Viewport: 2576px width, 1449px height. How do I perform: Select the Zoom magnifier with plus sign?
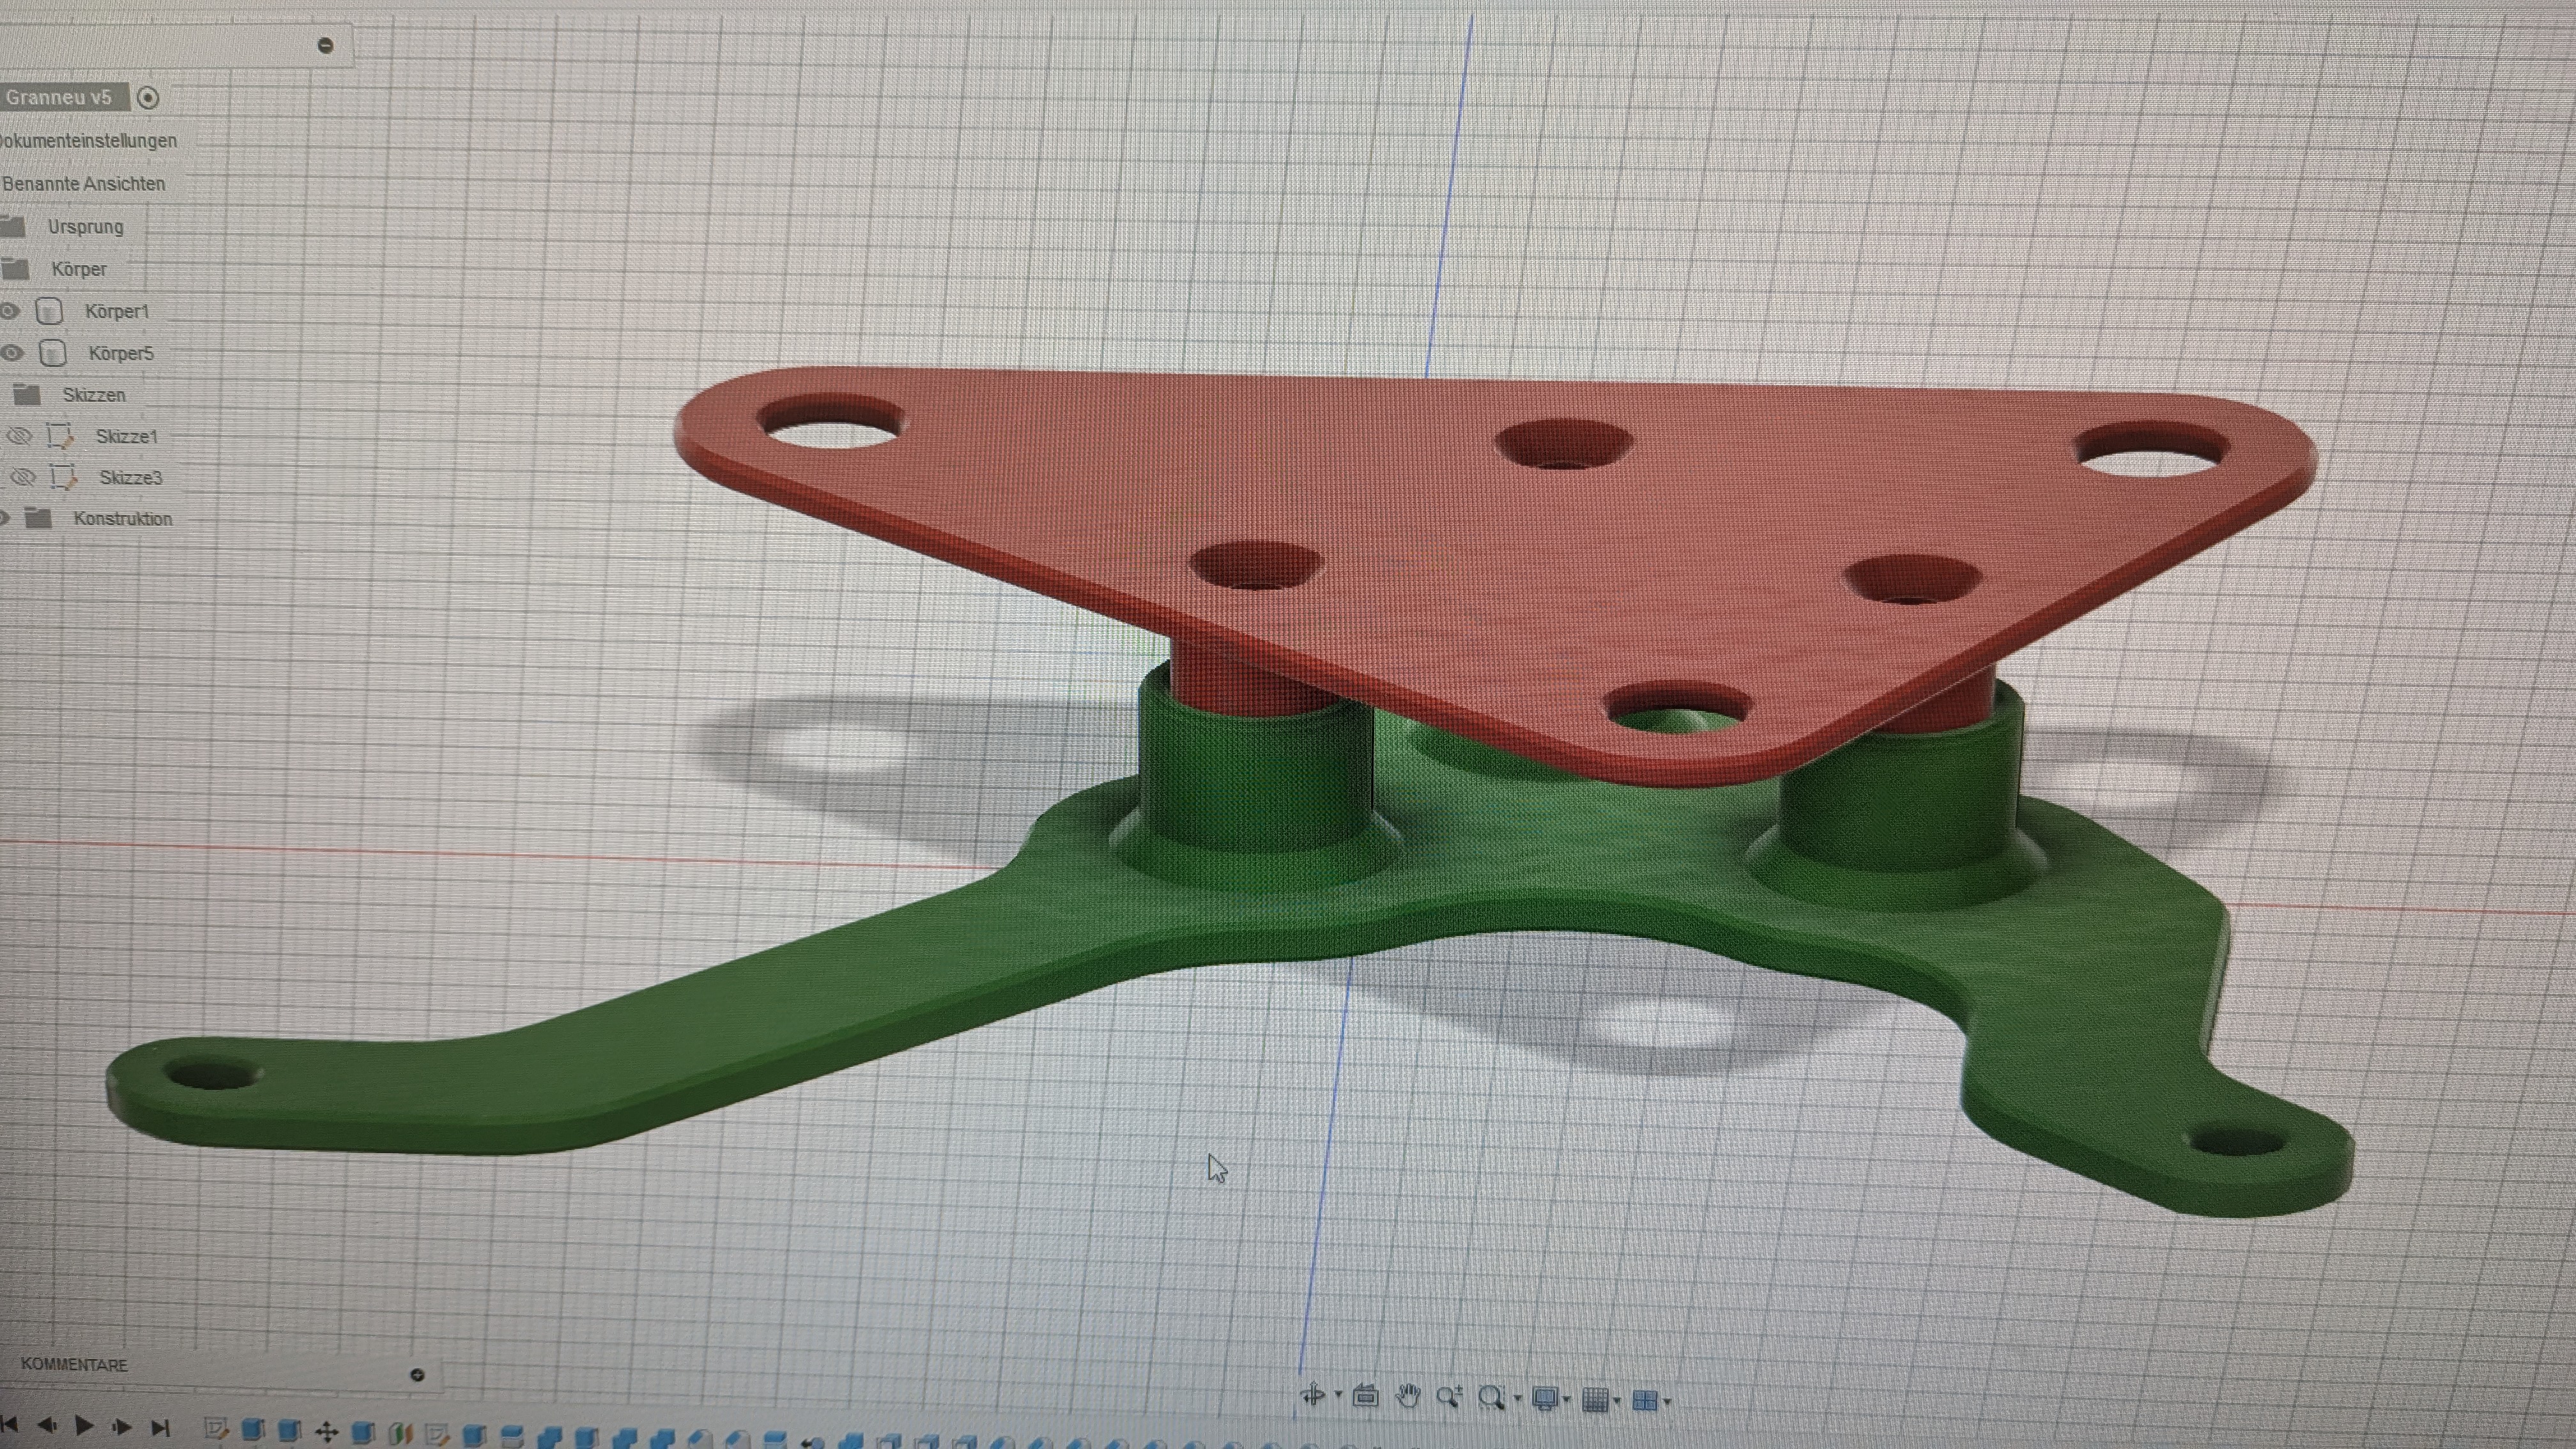coord(1449,1397)
